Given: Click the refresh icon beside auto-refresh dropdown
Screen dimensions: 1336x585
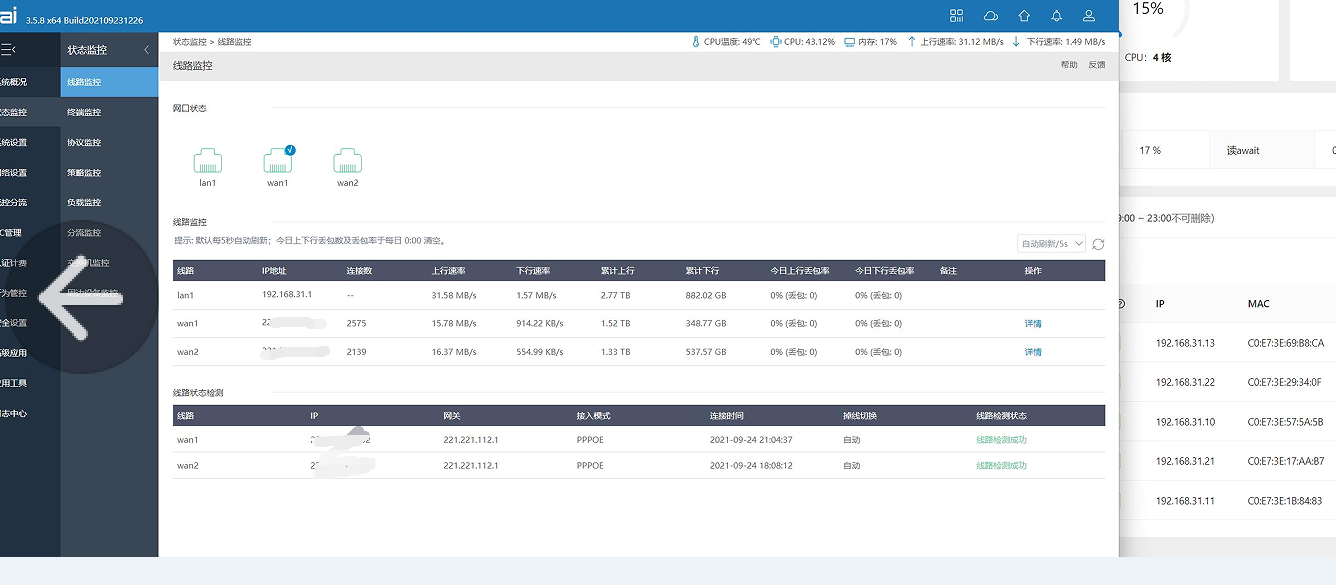Looking at the screenshot, I should pyautogui.click(x=1098, y=244).
